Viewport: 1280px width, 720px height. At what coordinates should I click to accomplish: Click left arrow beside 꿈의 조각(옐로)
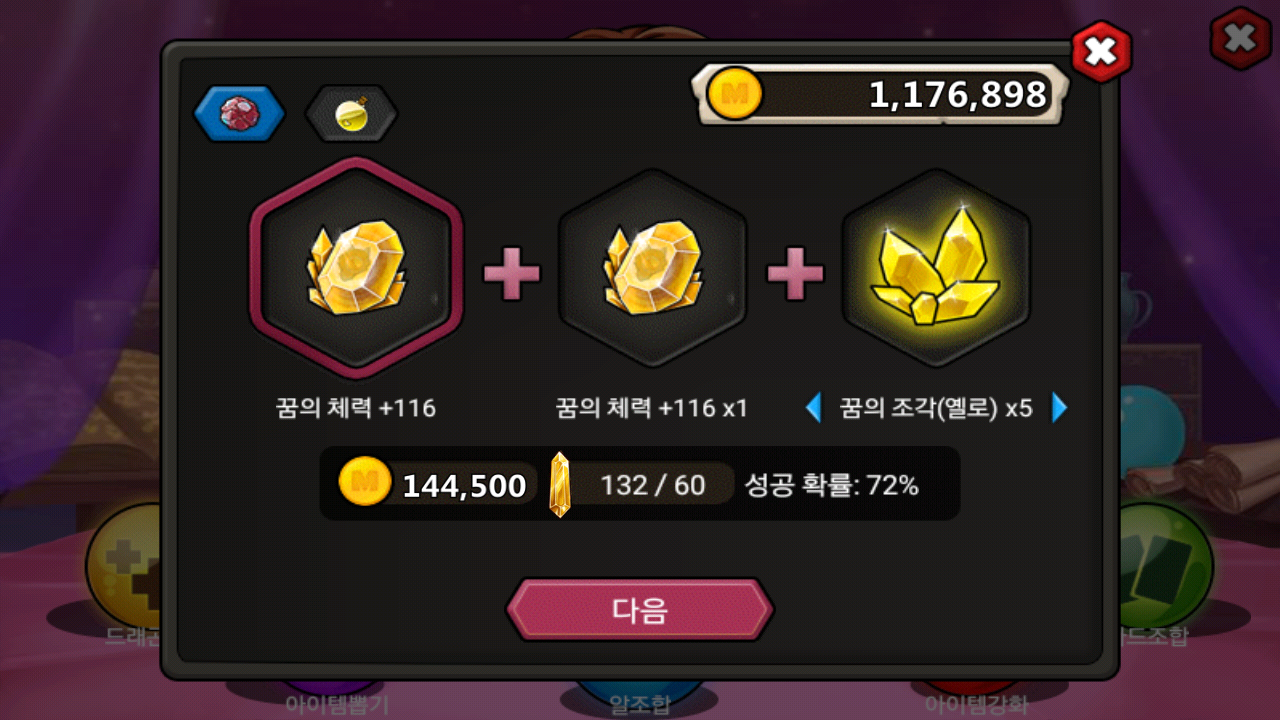tap(814, 407)
